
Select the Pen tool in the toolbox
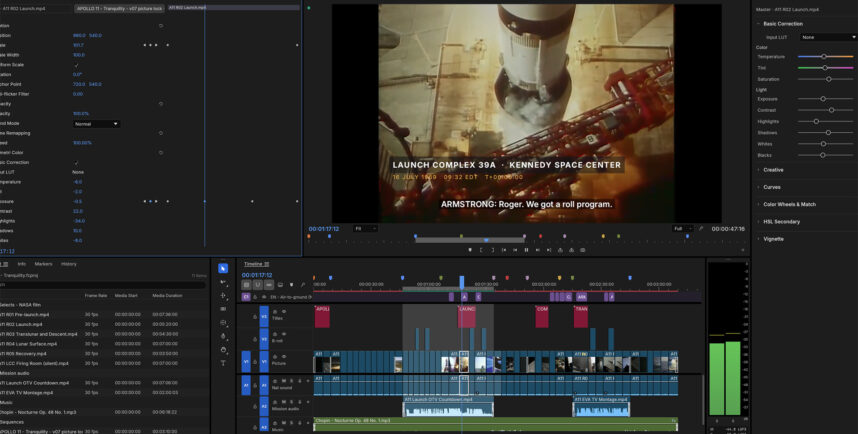[x=223, y=336]
